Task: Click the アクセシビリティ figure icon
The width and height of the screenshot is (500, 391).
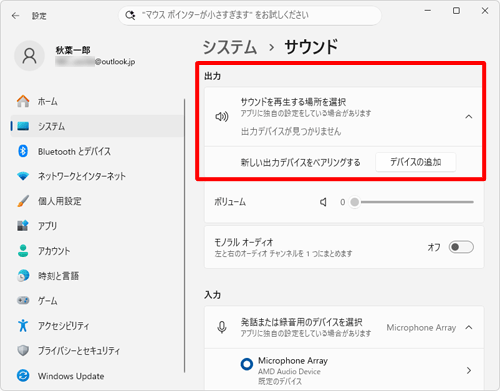Action: click(23, 325)
